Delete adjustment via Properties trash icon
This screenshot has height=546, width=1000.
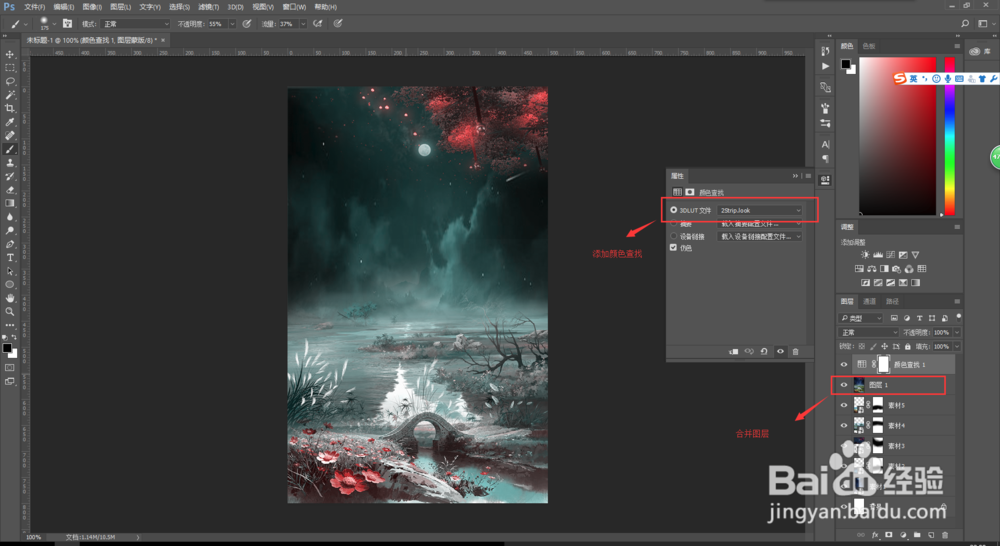click(795, 351)
